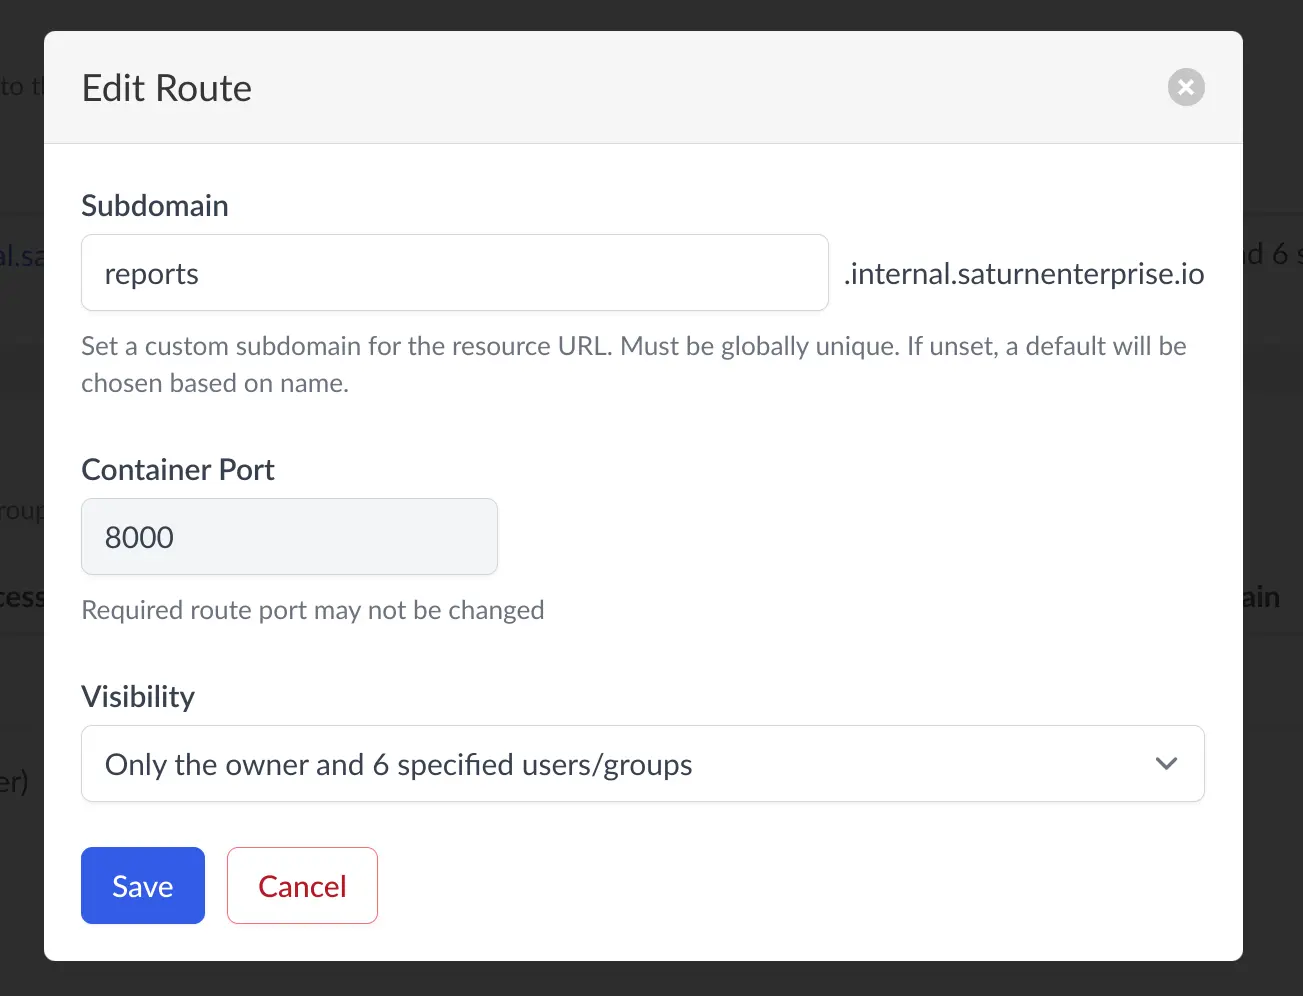Close the Edit Route dialog with X icon
Viewport: 1303px width, 996px height.
[x=1185, y=88]
